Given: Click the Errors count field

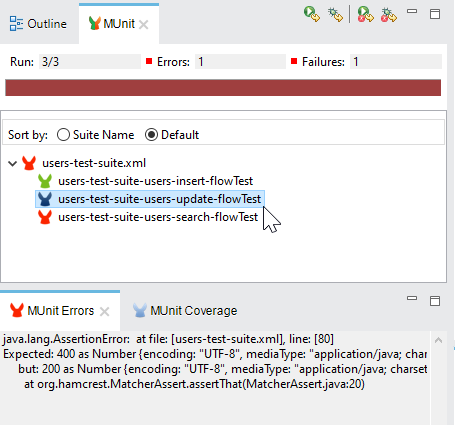Looking at the screenshot, I should pyautogui.click(x=240, y=62).
